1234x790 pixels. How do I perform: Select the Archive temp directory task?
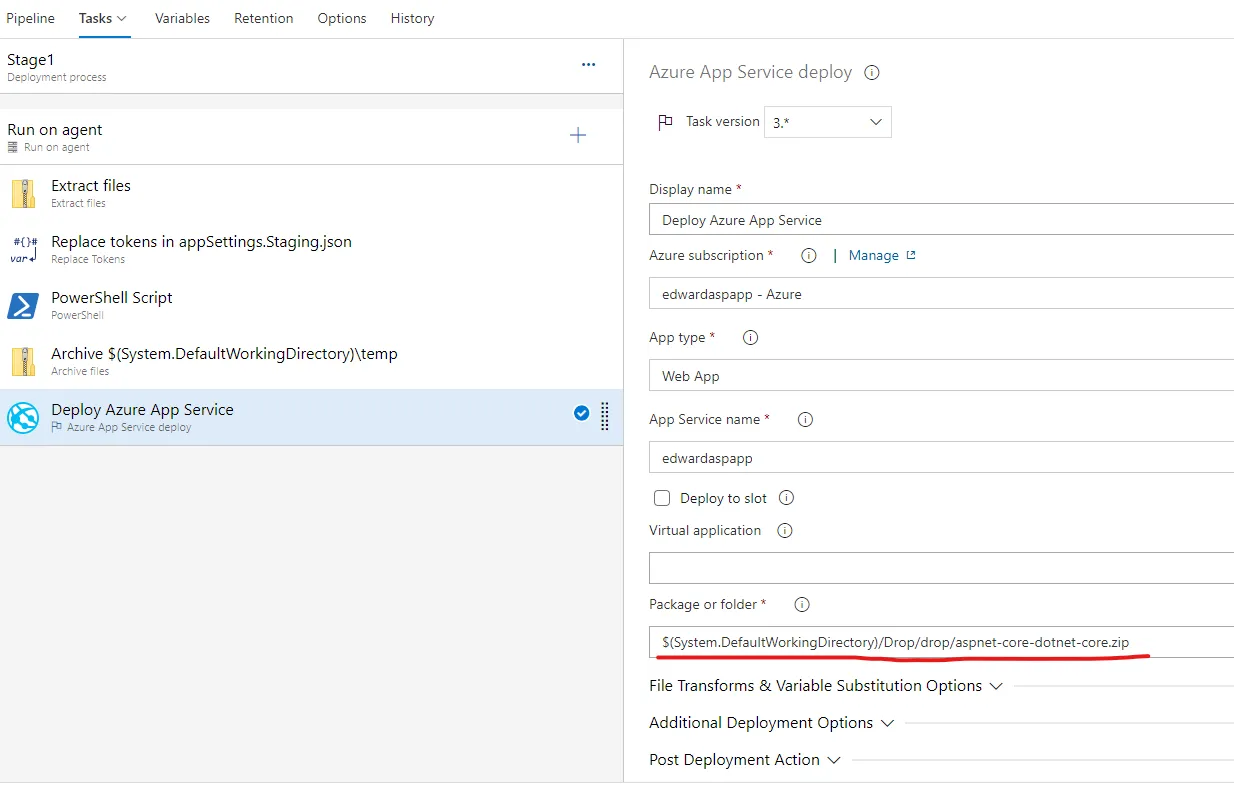[311, 361]
